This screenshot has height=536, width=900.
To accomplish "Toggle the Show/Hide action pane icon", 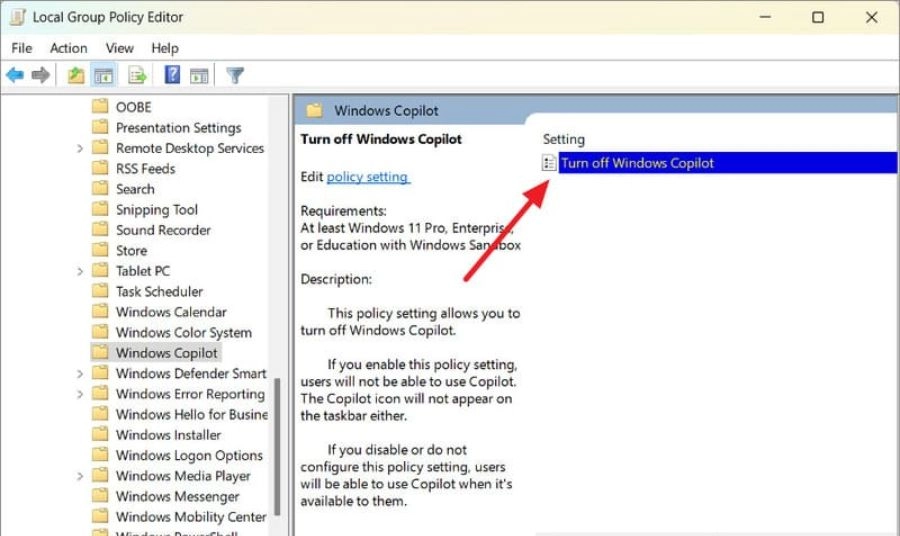I will click(199, 75).
